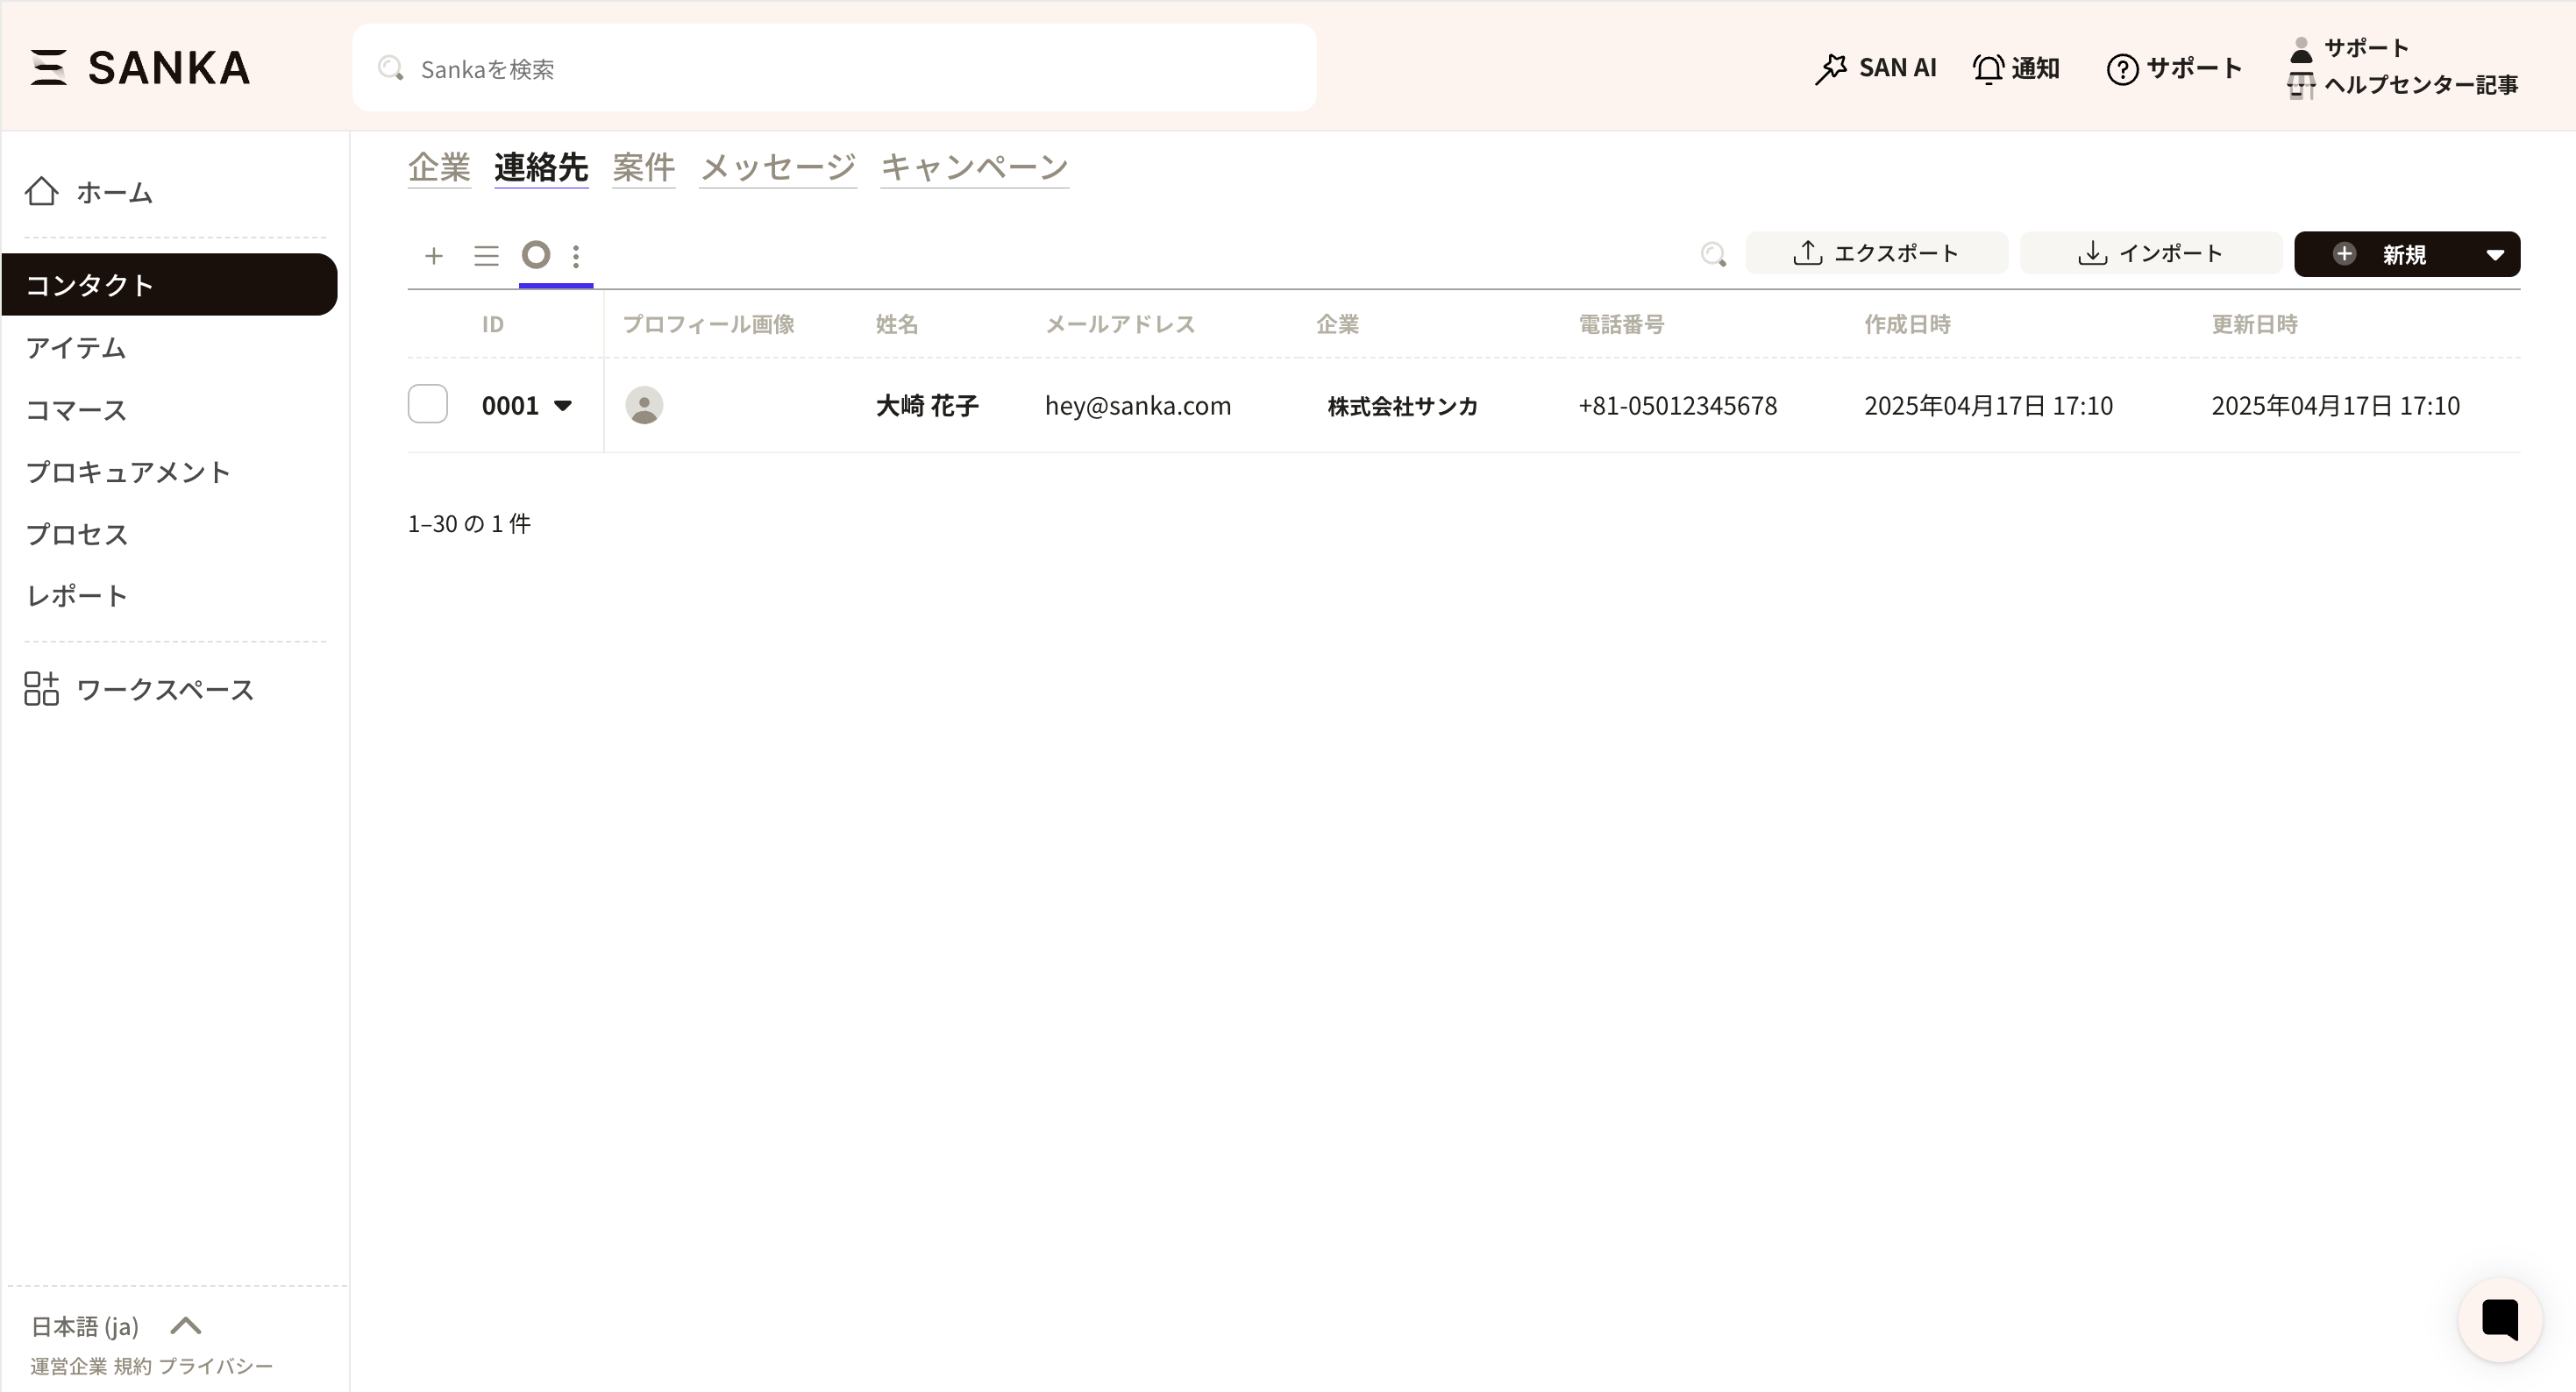Click the list view lines icon
Image resolution: width=2576 pixels, height=1392 pixels.
486,256
